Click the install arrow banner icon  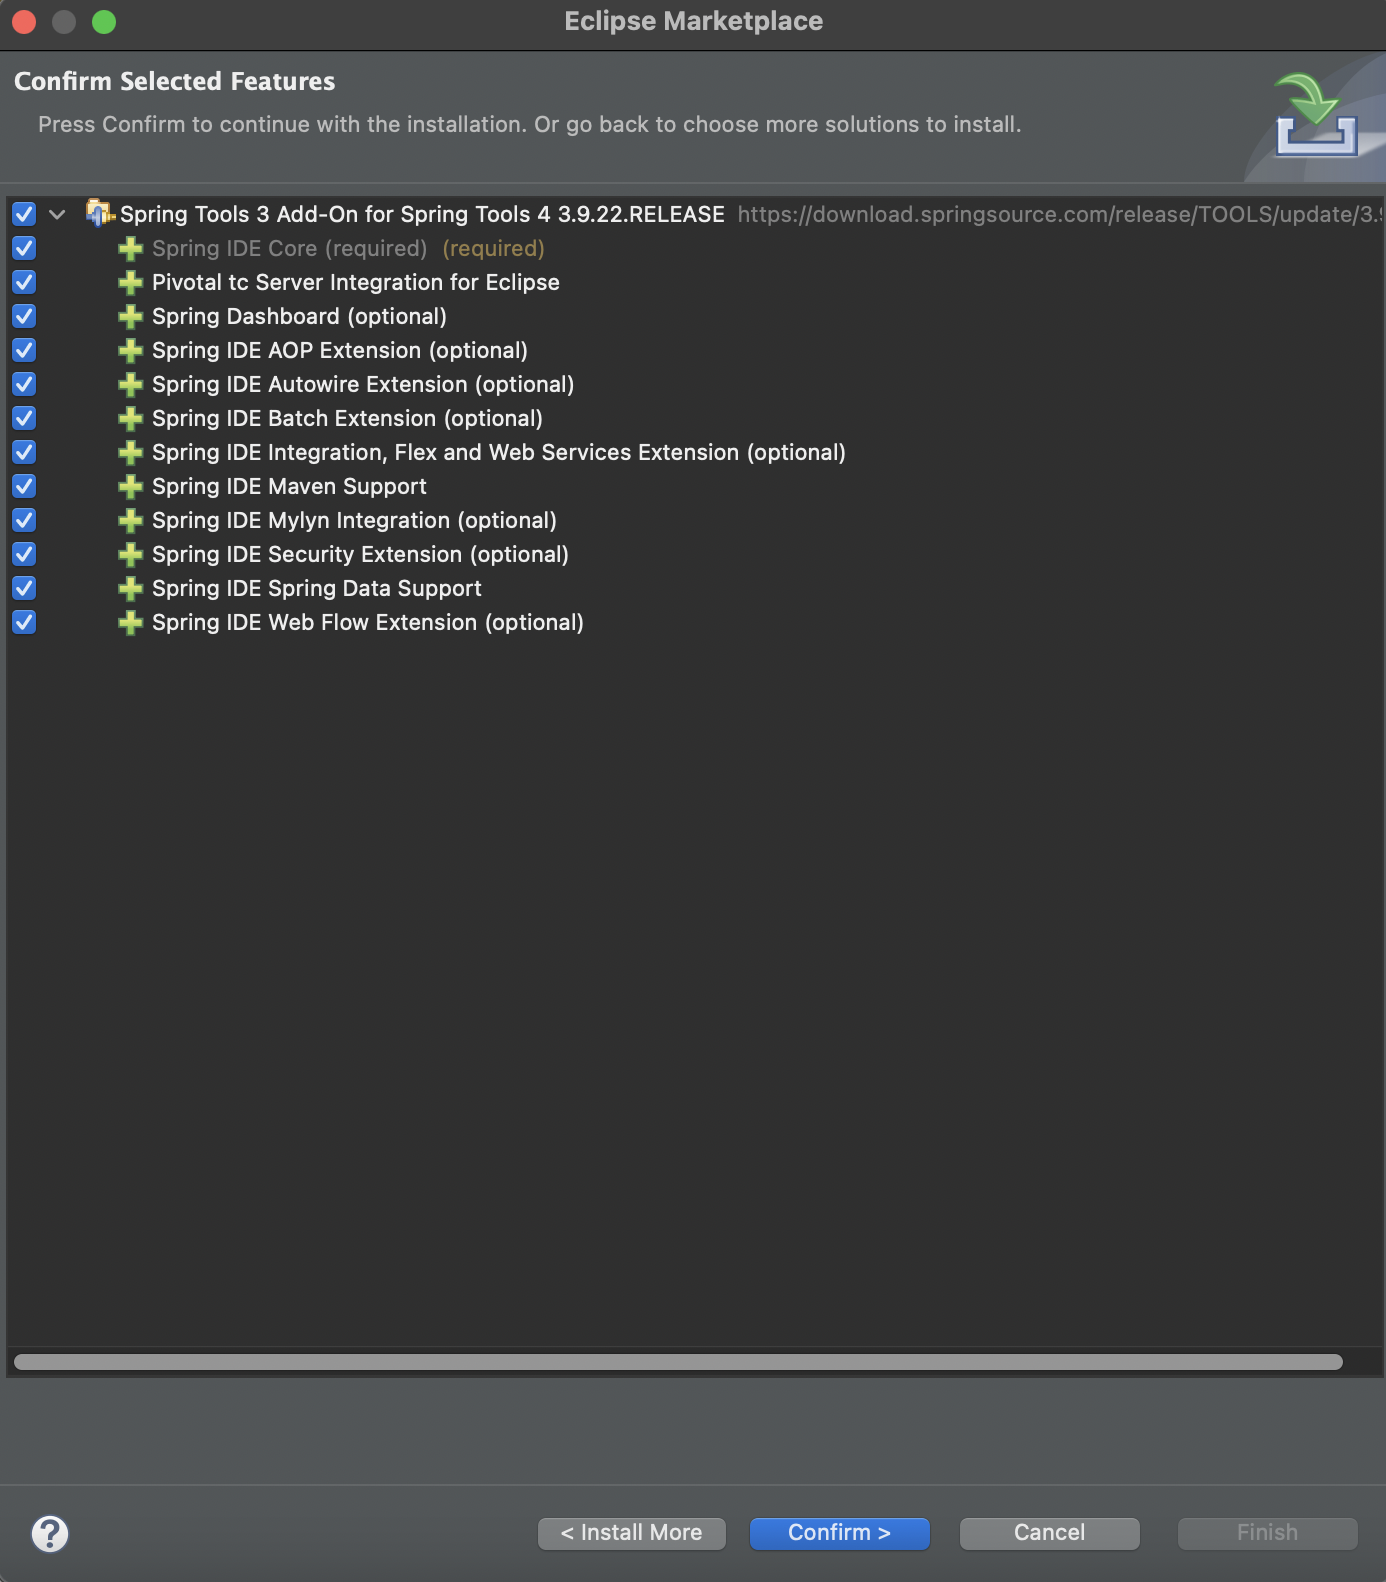[1316, 115]
